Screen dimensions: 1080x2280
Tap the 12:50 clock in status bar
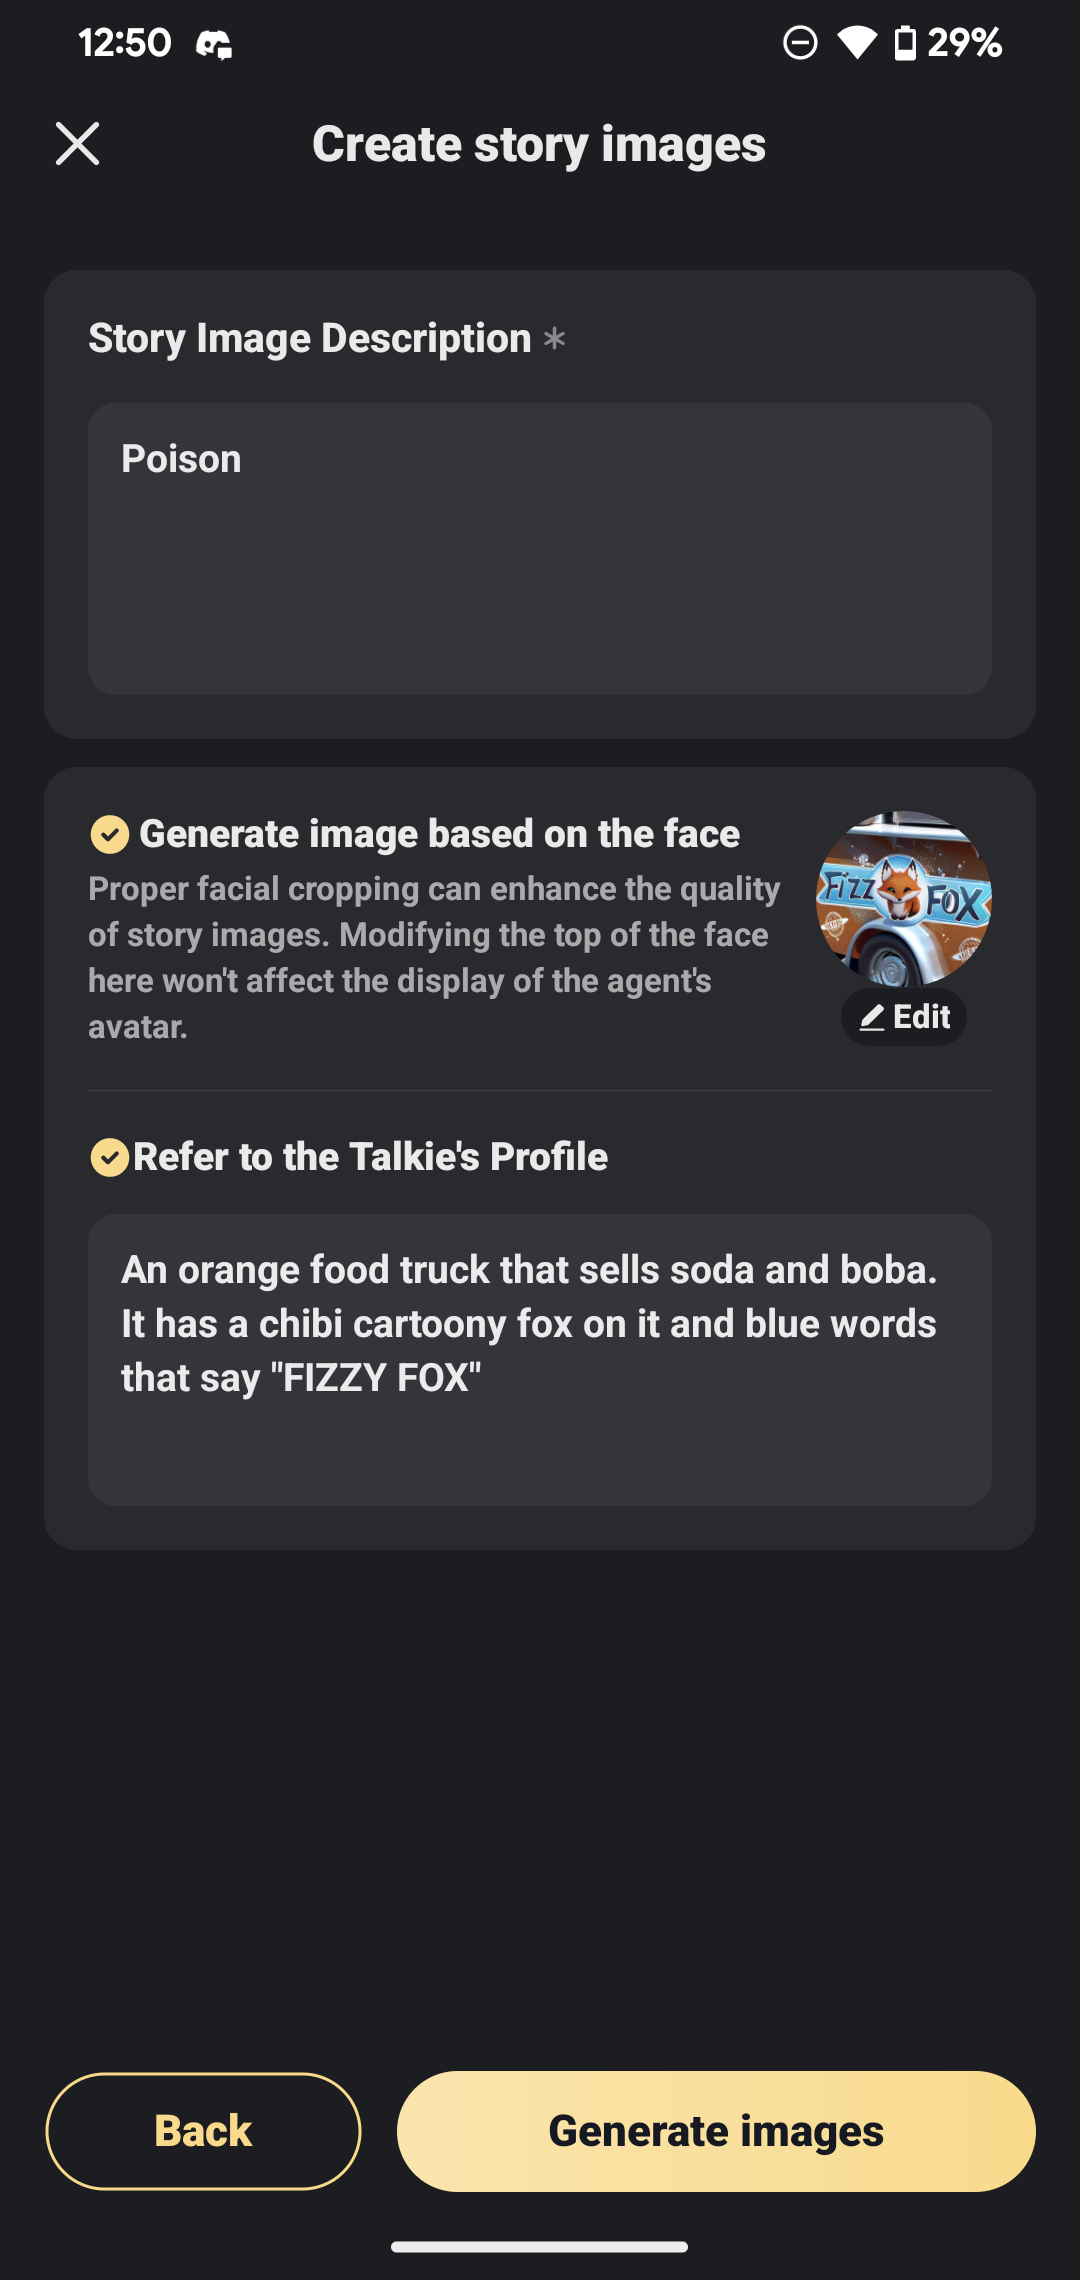[x=125, y=43]
